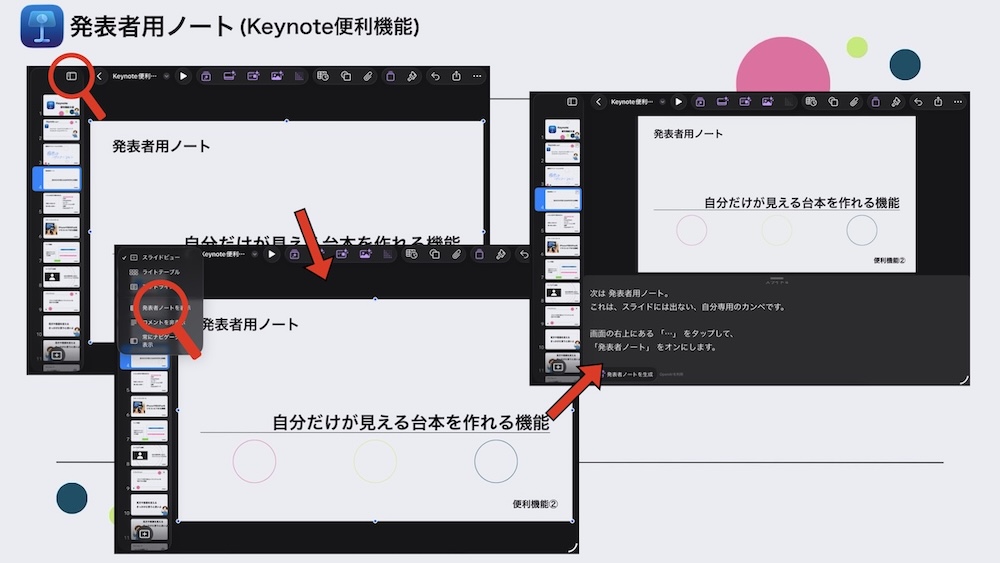
Task: Tap the first purple slide icon in top-left toolbar
Action: (x=205, y=76)
